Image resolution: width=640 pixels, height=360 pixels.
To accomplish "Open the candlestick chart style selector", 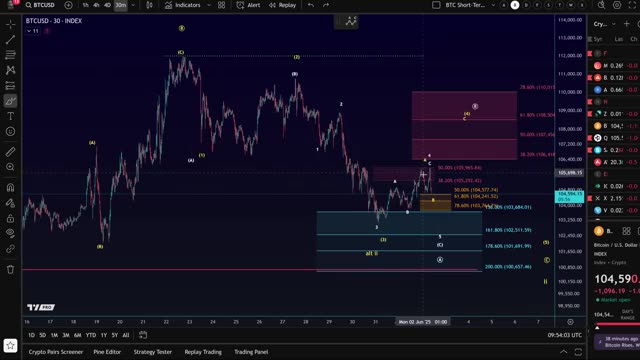I will (149, 5).
